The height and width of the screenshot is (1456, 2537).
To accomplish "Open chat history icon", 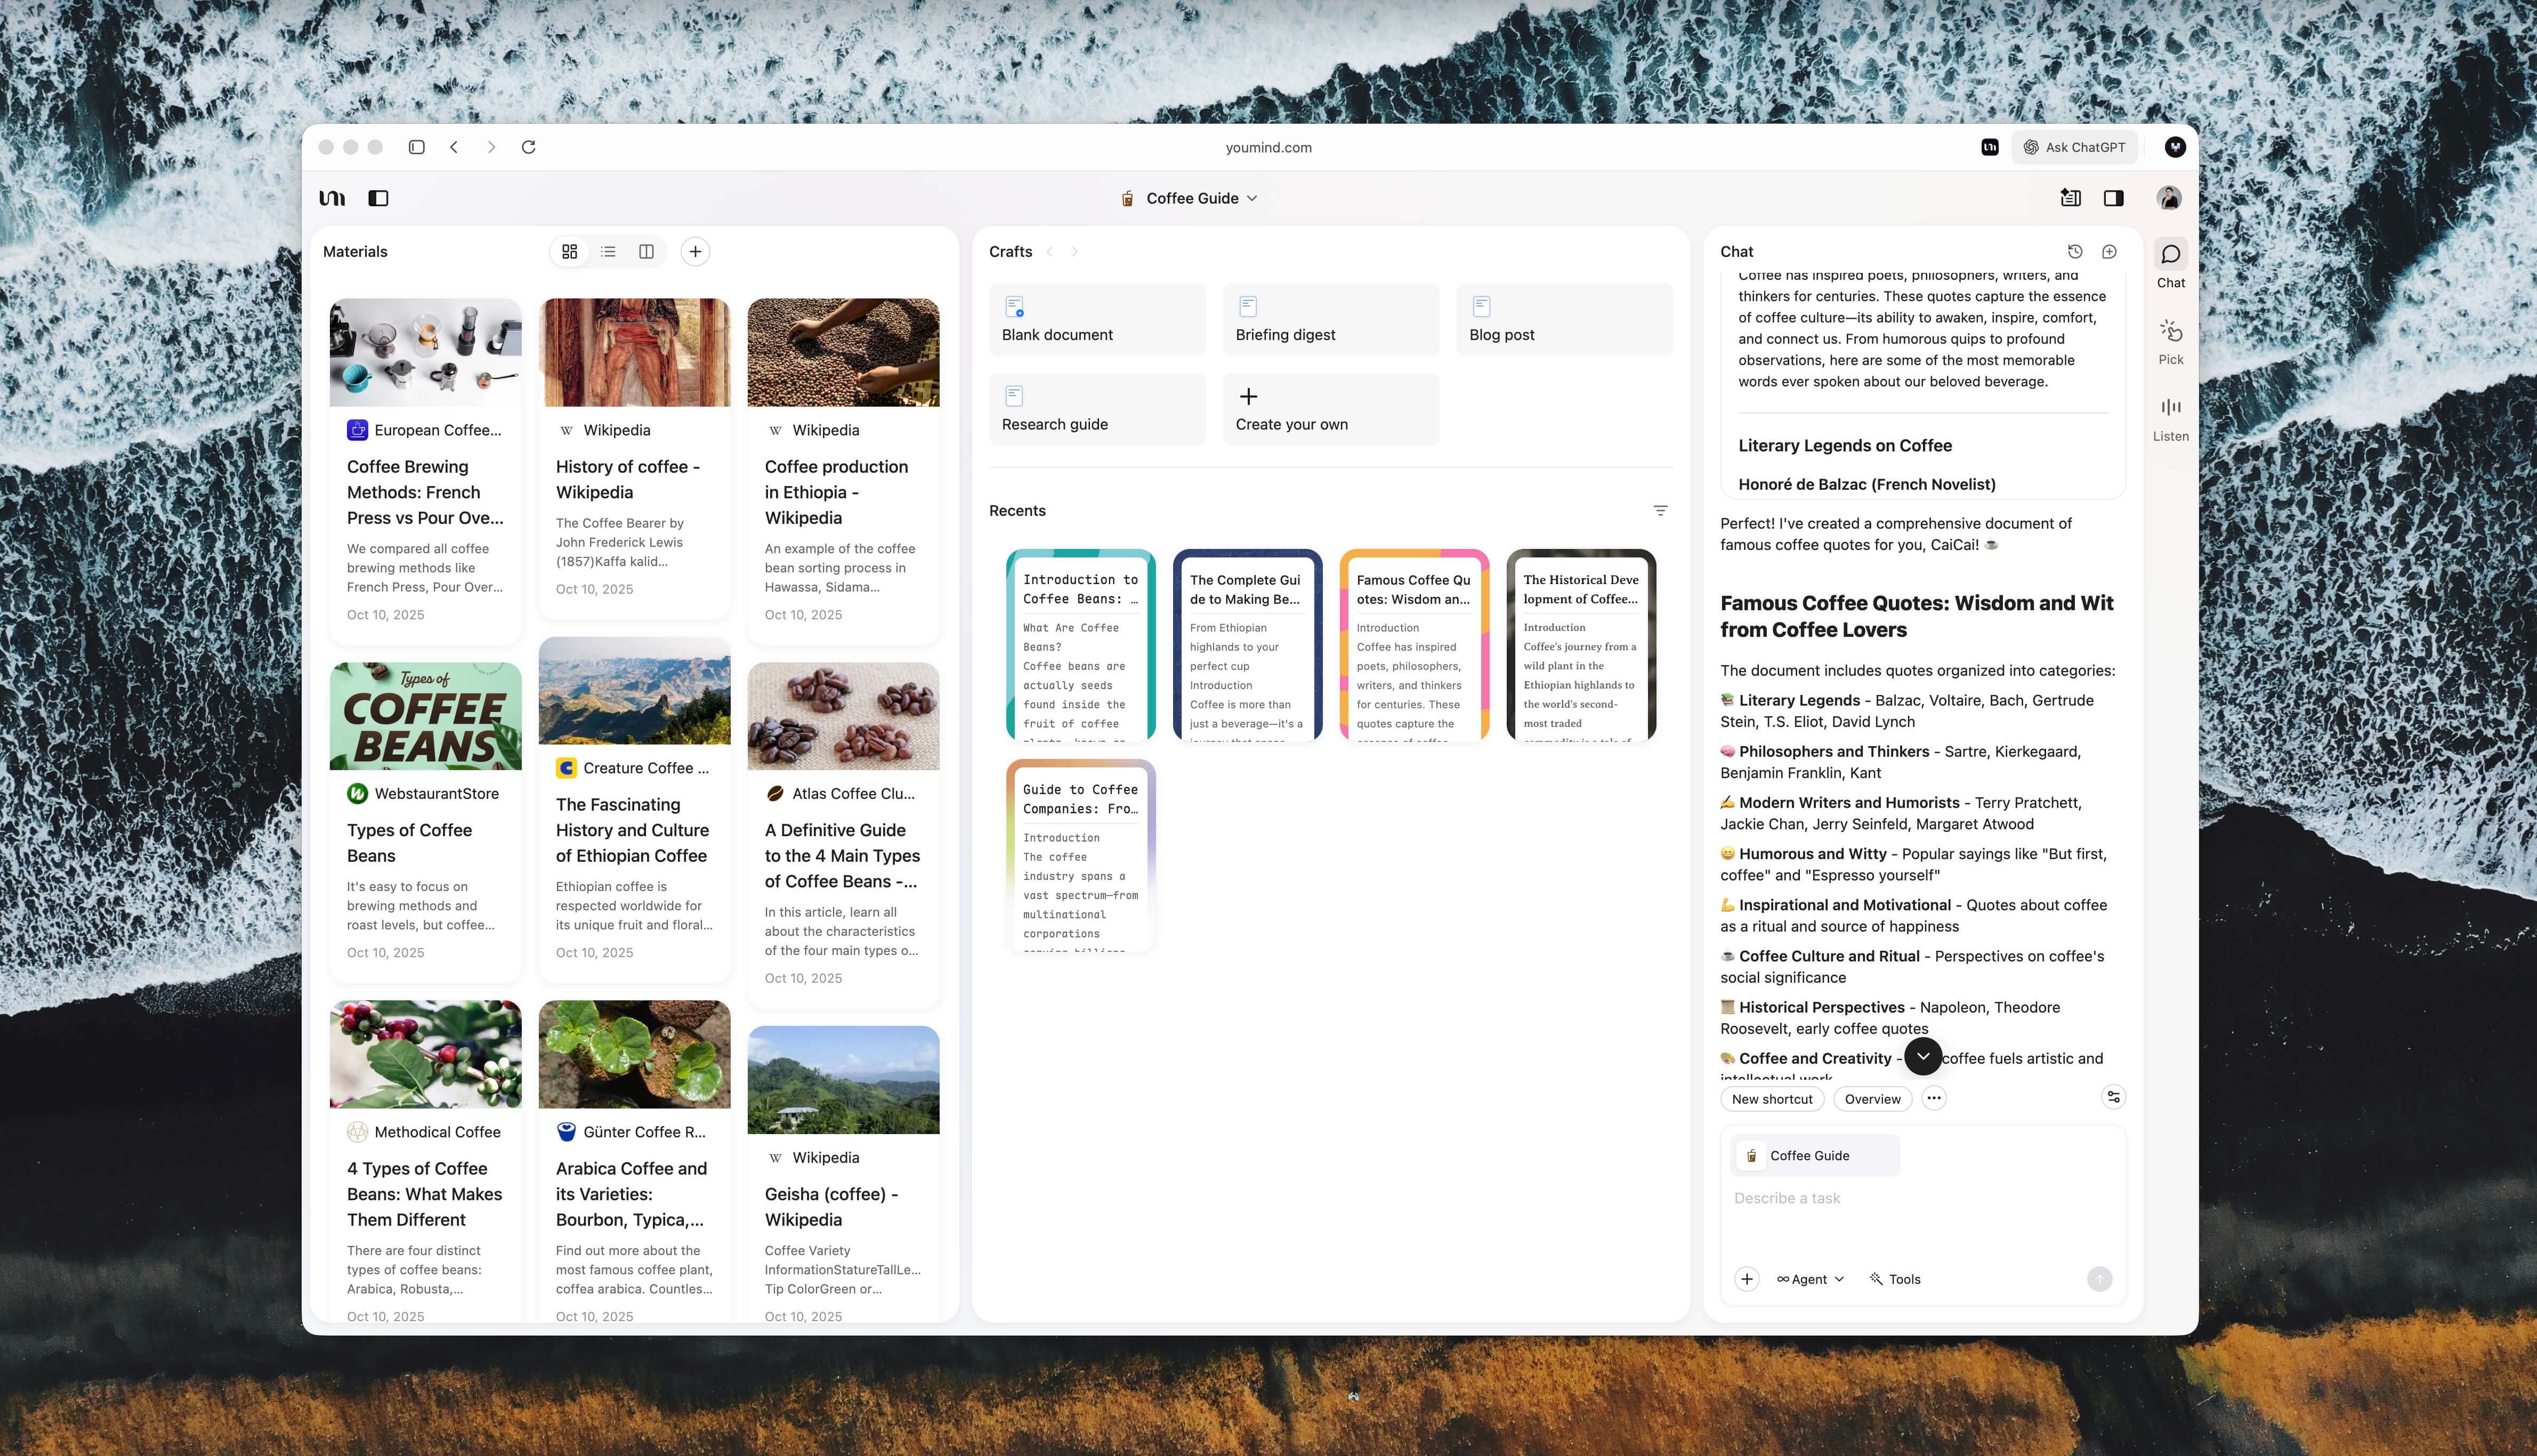I will pyautogui.click(x=2074, y=252).
